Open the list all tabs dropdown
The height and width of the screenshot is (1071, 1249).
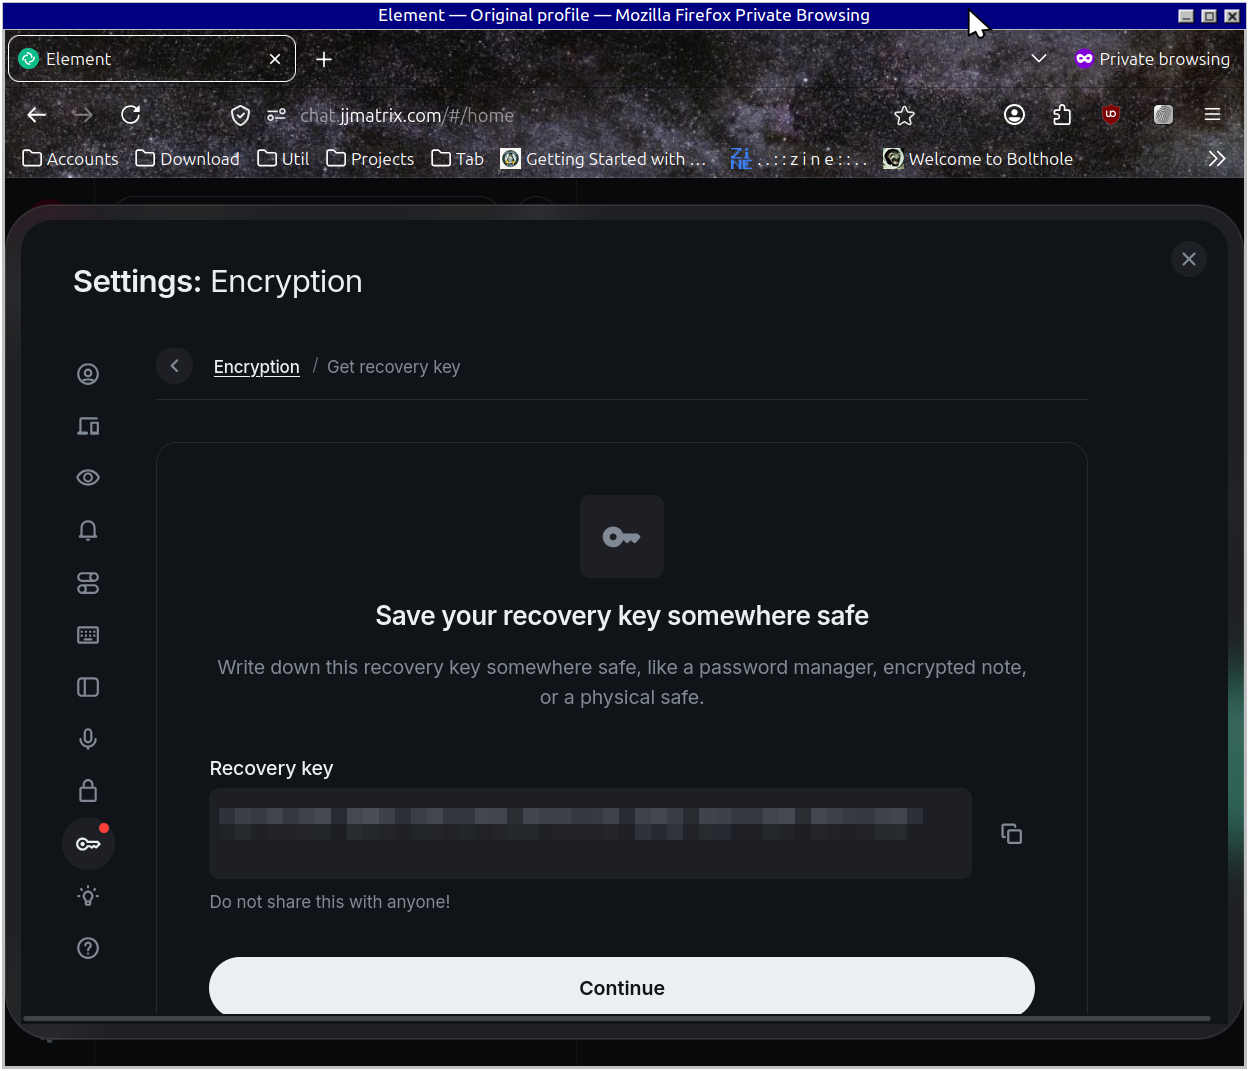click(x=1039, y=59)
